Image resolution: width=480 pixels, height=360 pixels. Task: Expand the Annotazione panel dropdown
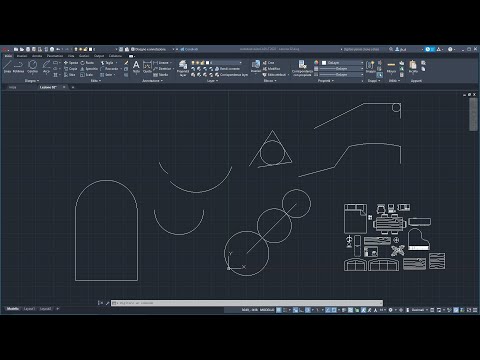pos(152,81)
